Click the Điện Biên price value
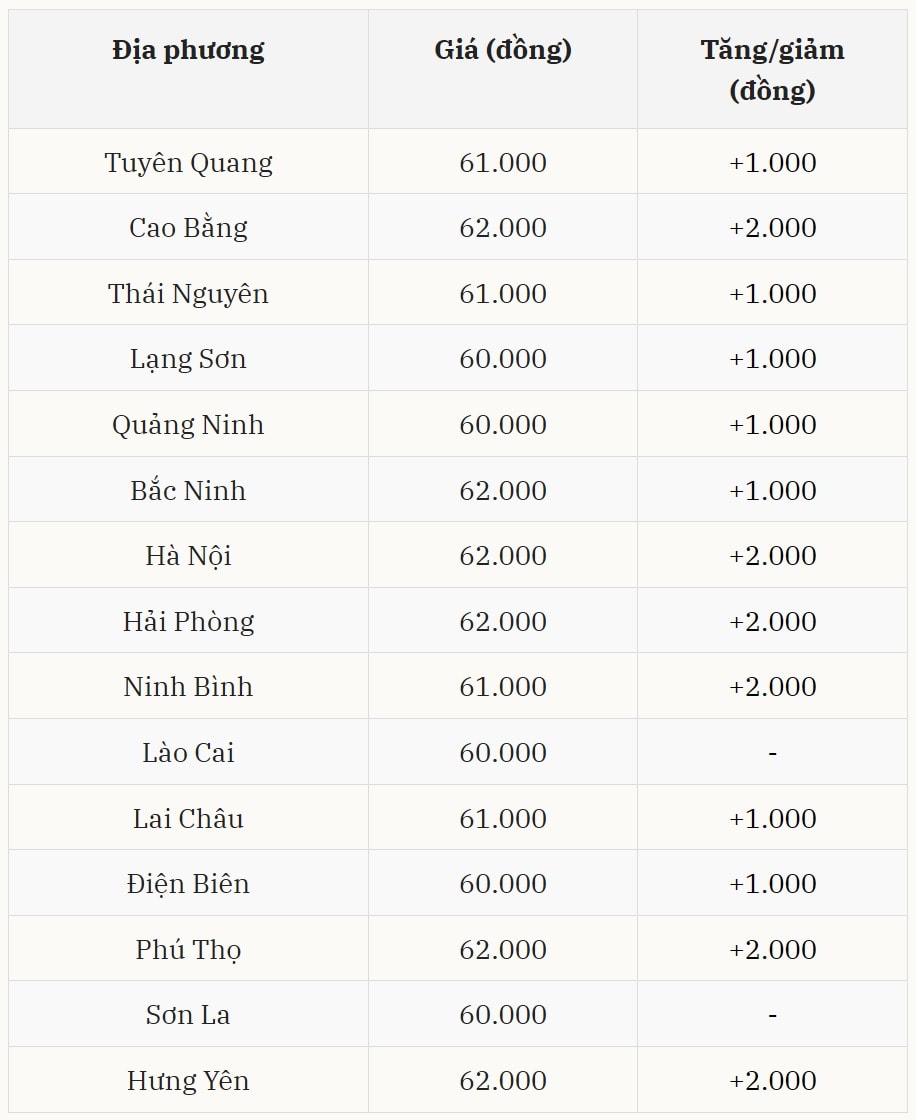This screenshot has height=1120, width=916. (503, 884)
